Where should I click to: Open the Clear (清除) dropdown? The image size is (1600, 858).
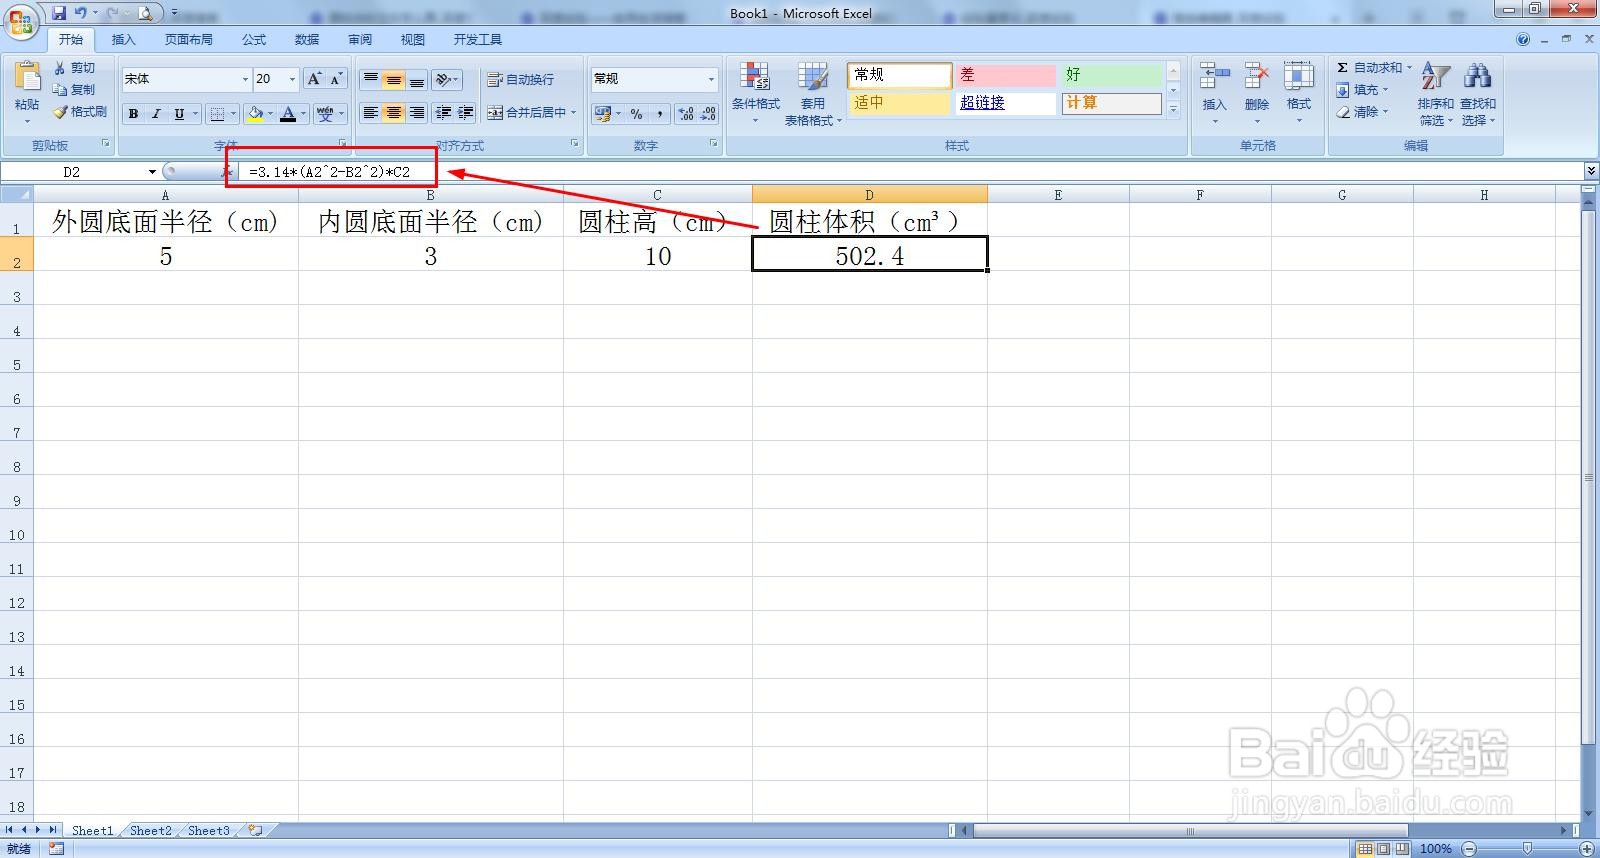(1362, 112)
